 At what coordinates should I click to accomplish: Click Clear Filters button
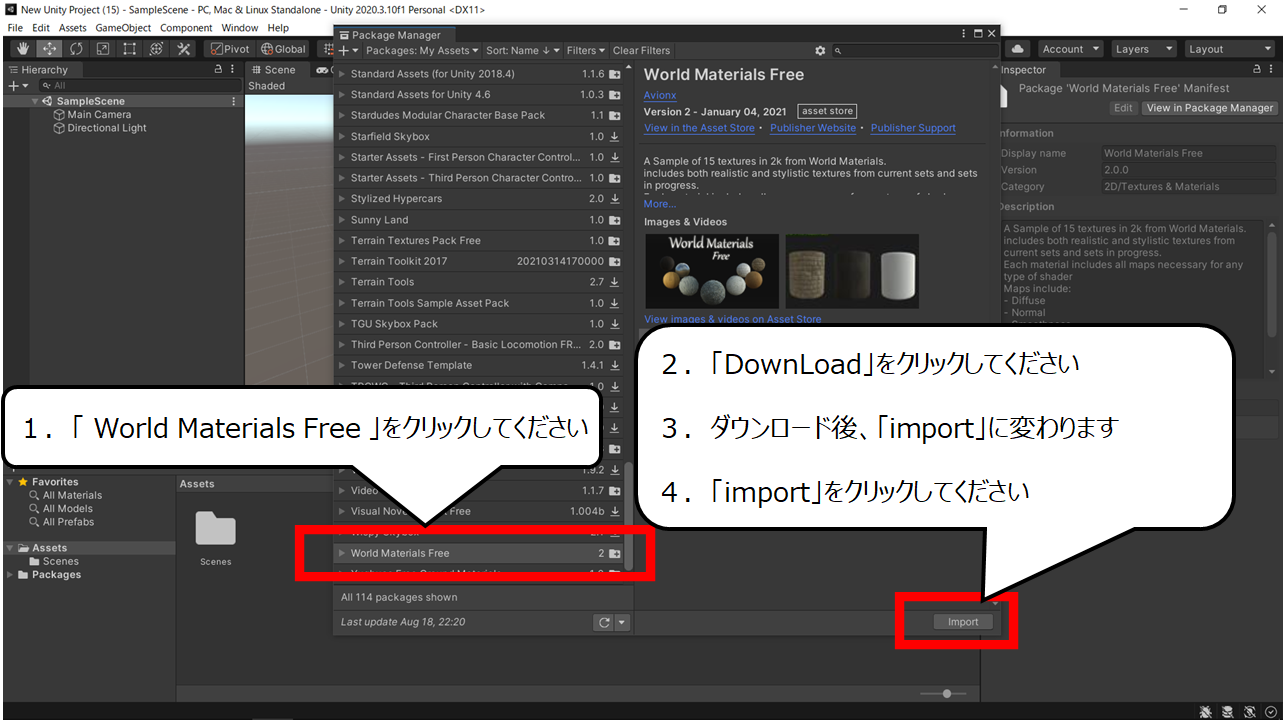[x=641, y=50]
